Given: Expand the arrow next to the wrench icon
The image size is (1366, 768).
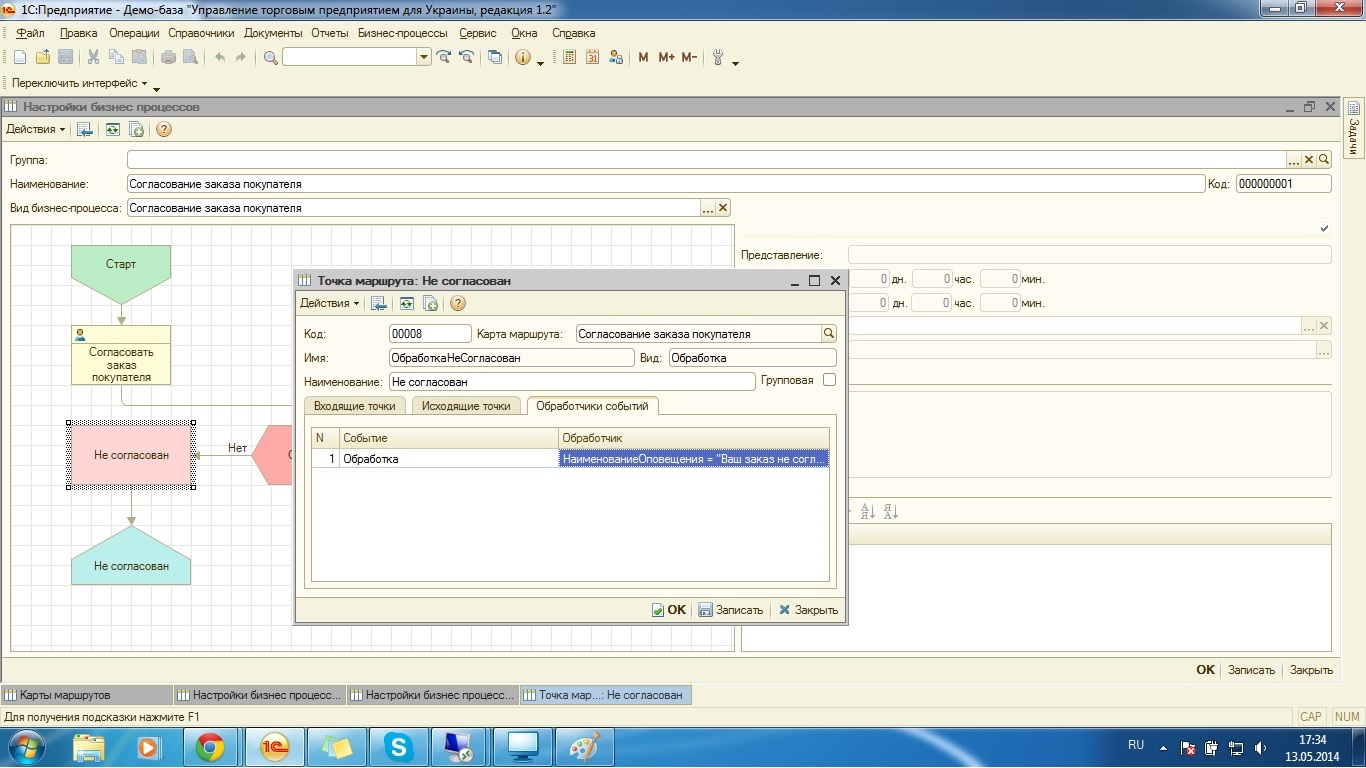Looking at the screenshot, I should [x=735, y=62].
